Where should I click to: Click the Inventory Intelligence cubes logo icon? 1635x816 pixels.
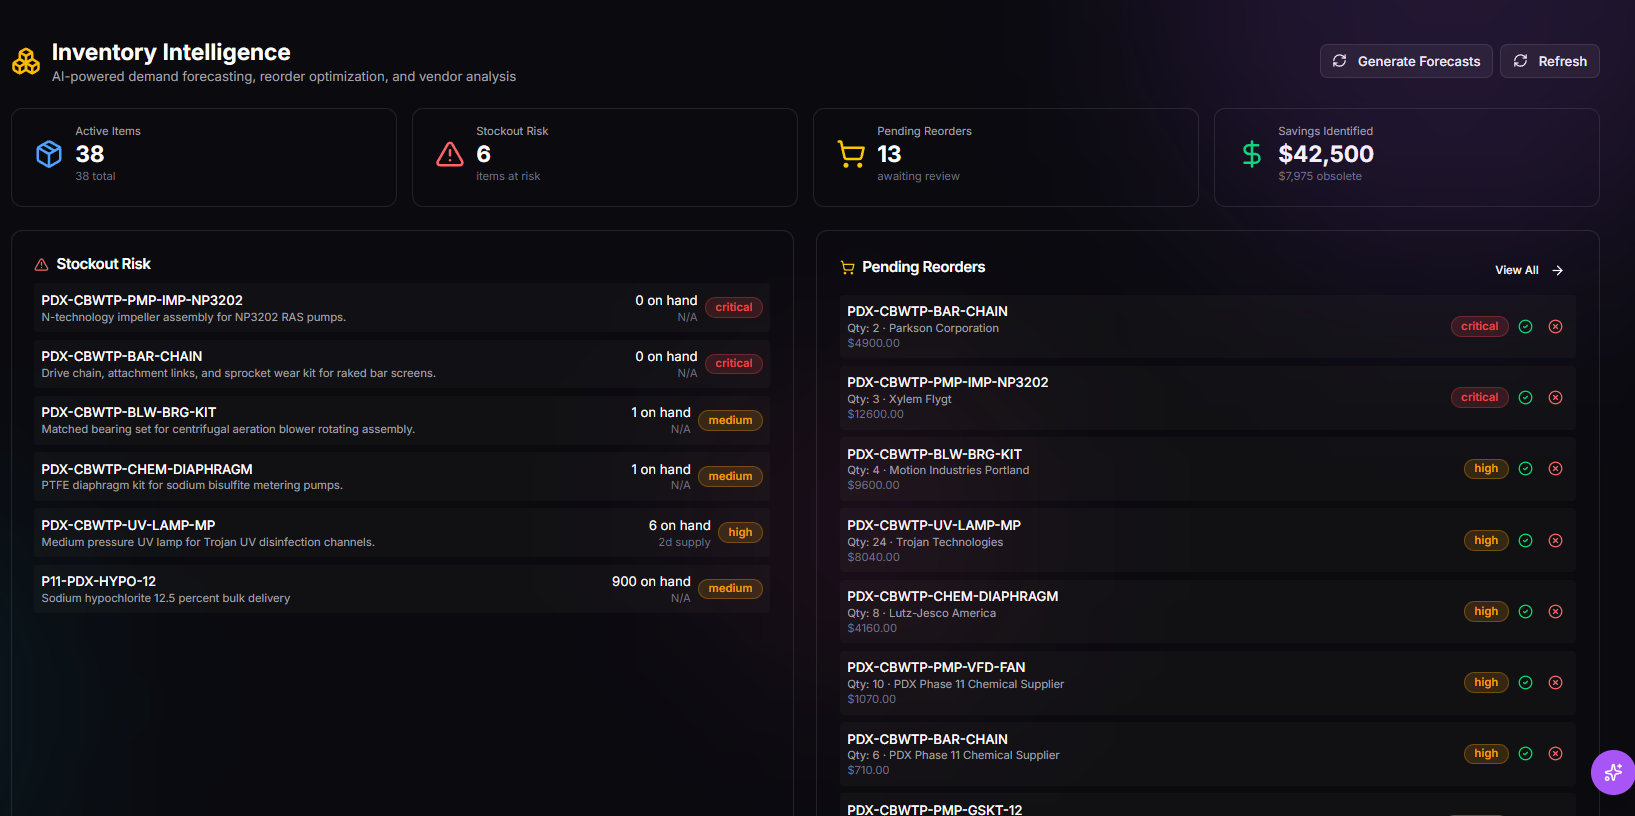pos(26,62)
